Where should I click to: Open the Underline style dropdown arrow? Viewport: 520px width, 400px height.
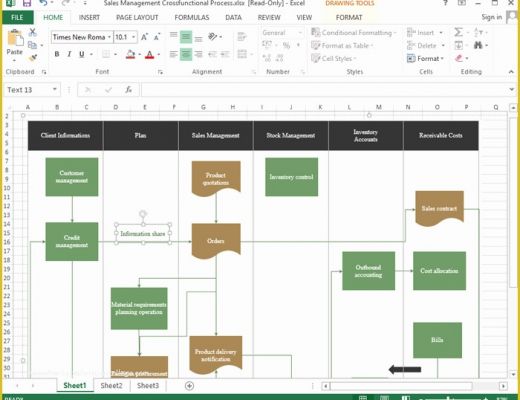click(x=91, y=54)
